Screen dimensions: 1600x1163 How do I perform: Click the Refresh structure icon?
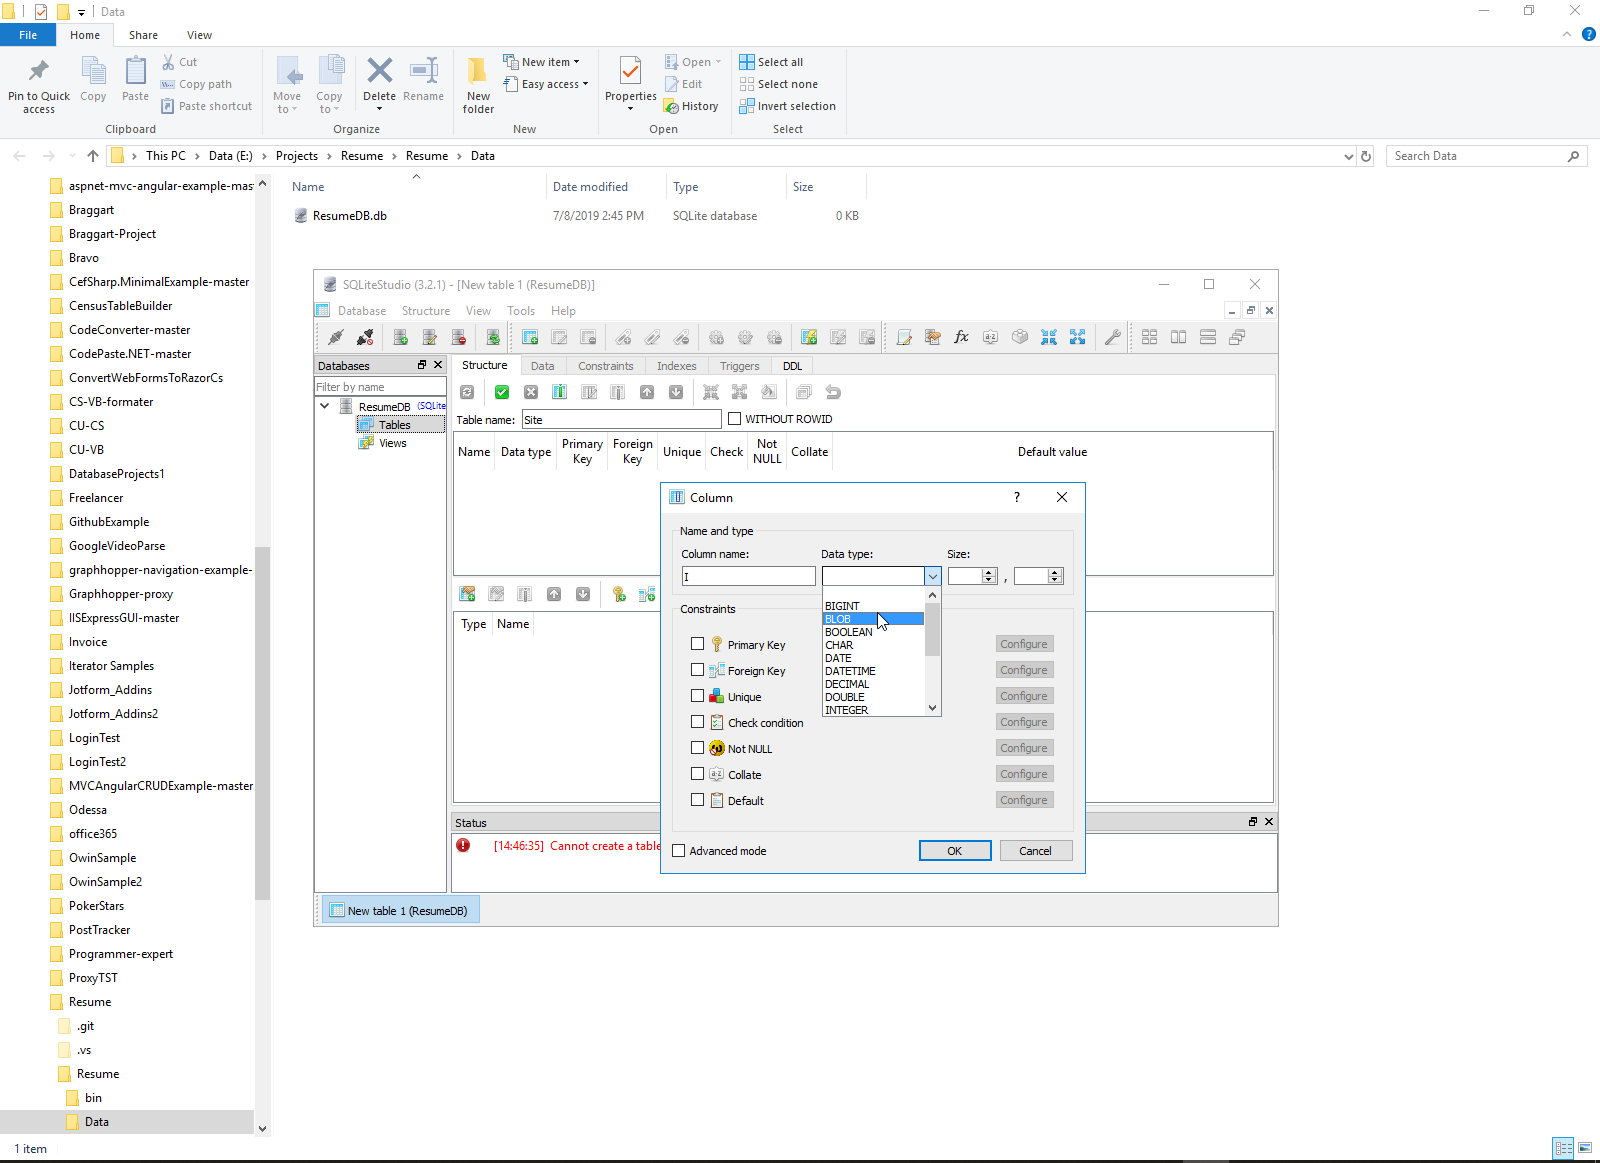click(467, 393)
